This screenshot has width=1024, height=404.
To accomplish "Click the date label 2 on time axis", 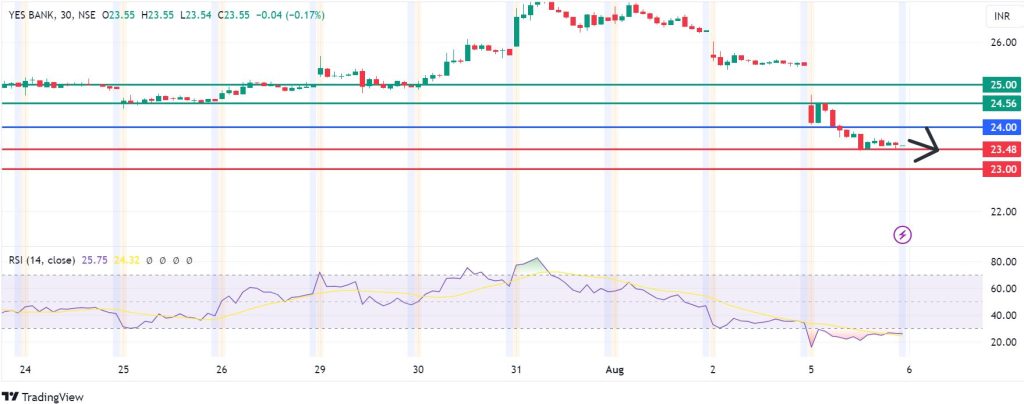I will 712,369.
